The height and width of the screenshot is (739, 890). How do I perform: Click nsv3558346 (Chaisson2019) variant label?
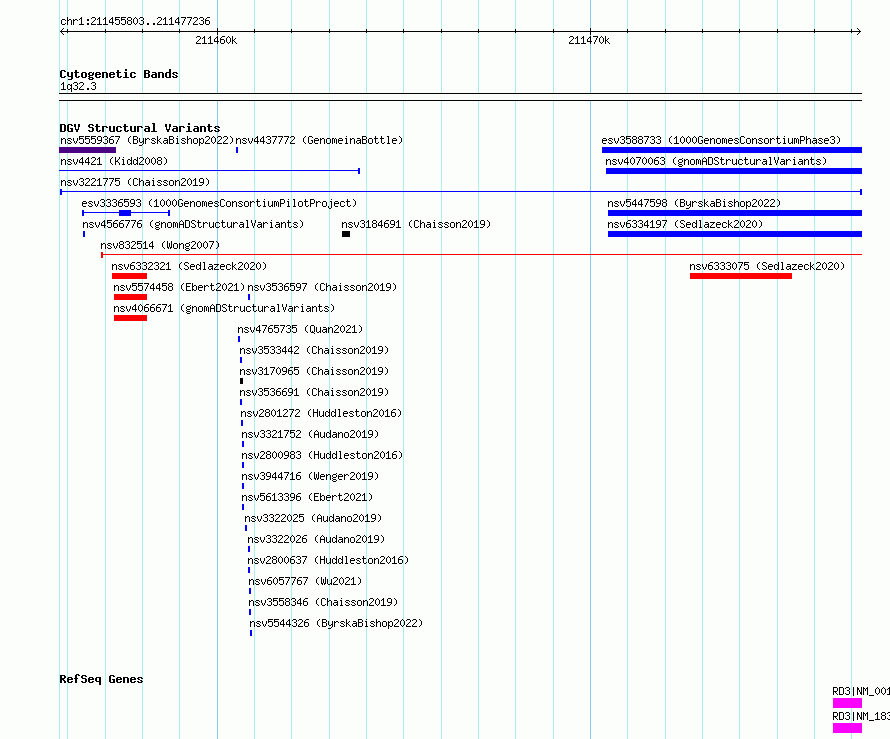[323, 602]
